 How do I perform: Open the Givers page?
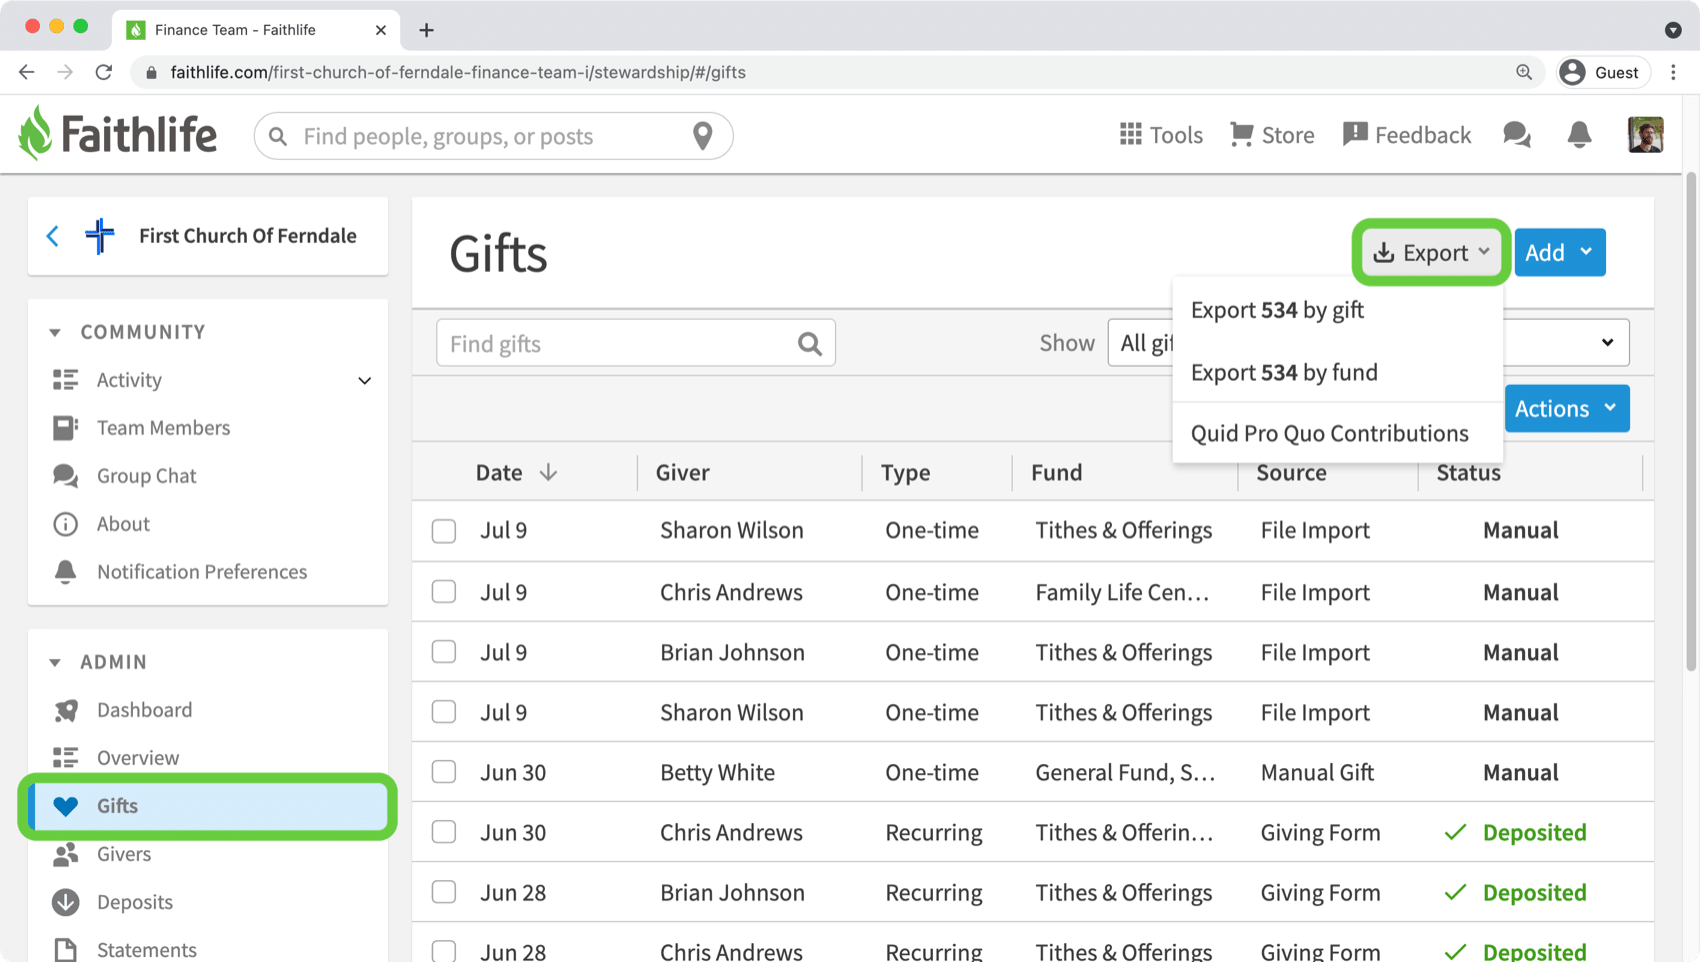pos(124,854)
